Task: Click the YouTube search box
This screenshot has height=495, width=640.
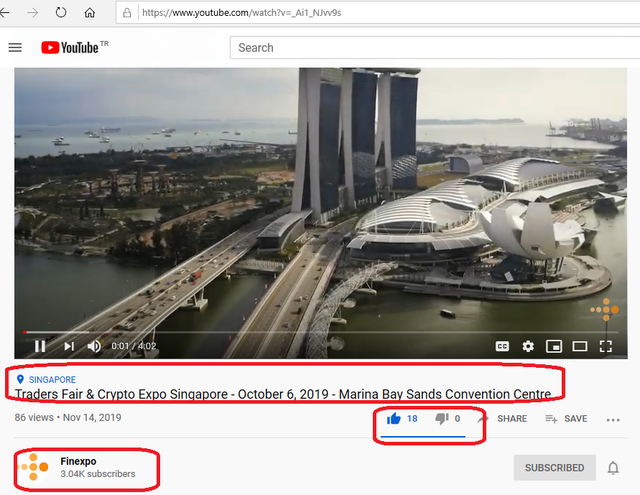Action: [435, 48]
